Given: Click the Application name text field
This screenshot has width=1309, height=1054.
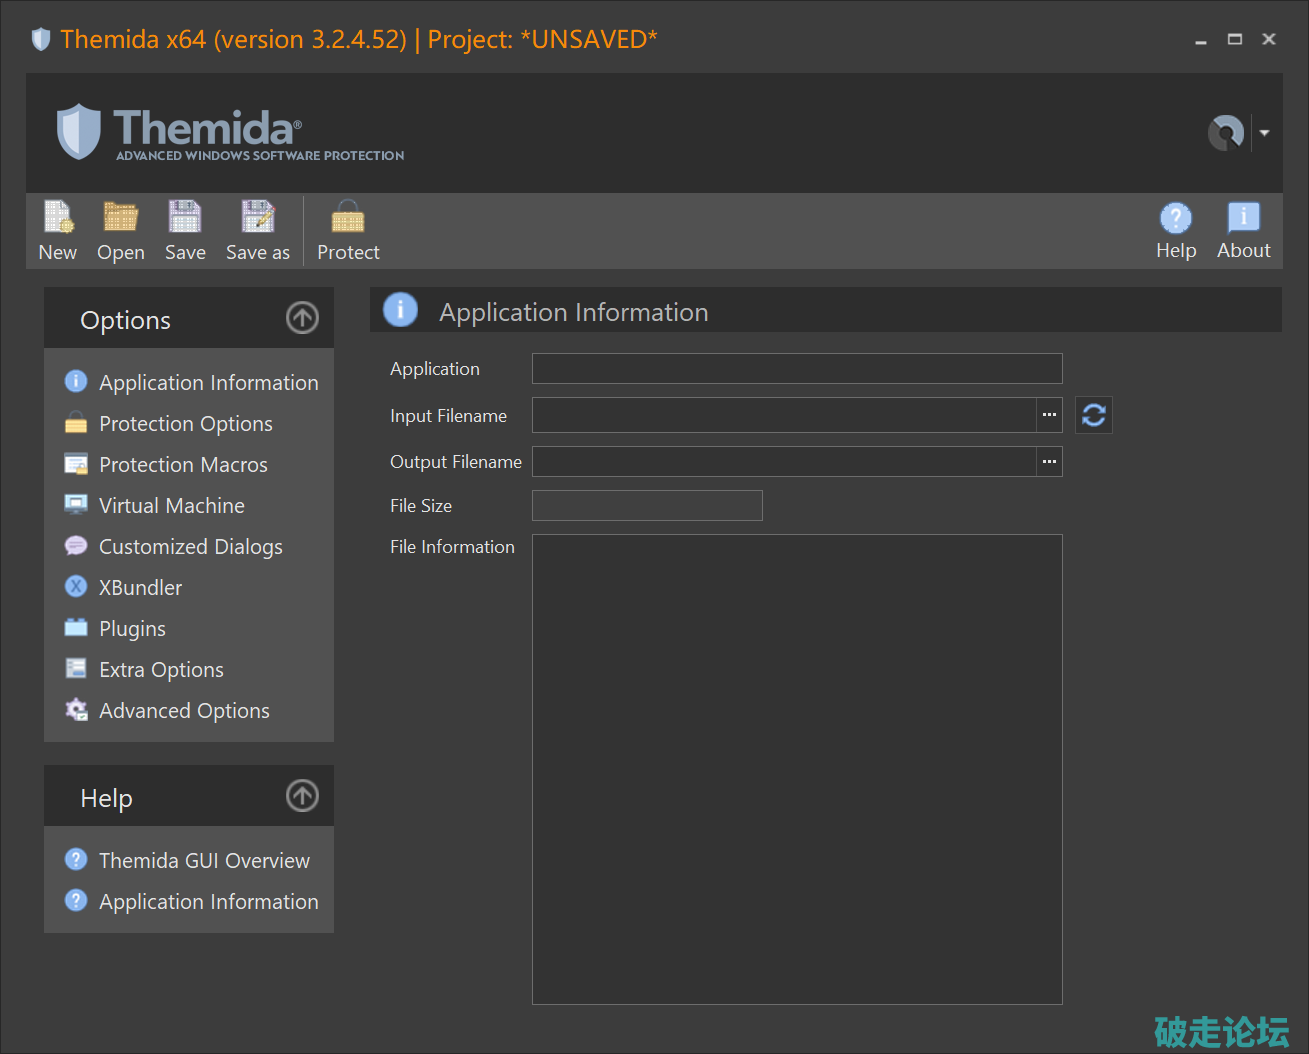Looking at the screenshot, I should [796, 369].
